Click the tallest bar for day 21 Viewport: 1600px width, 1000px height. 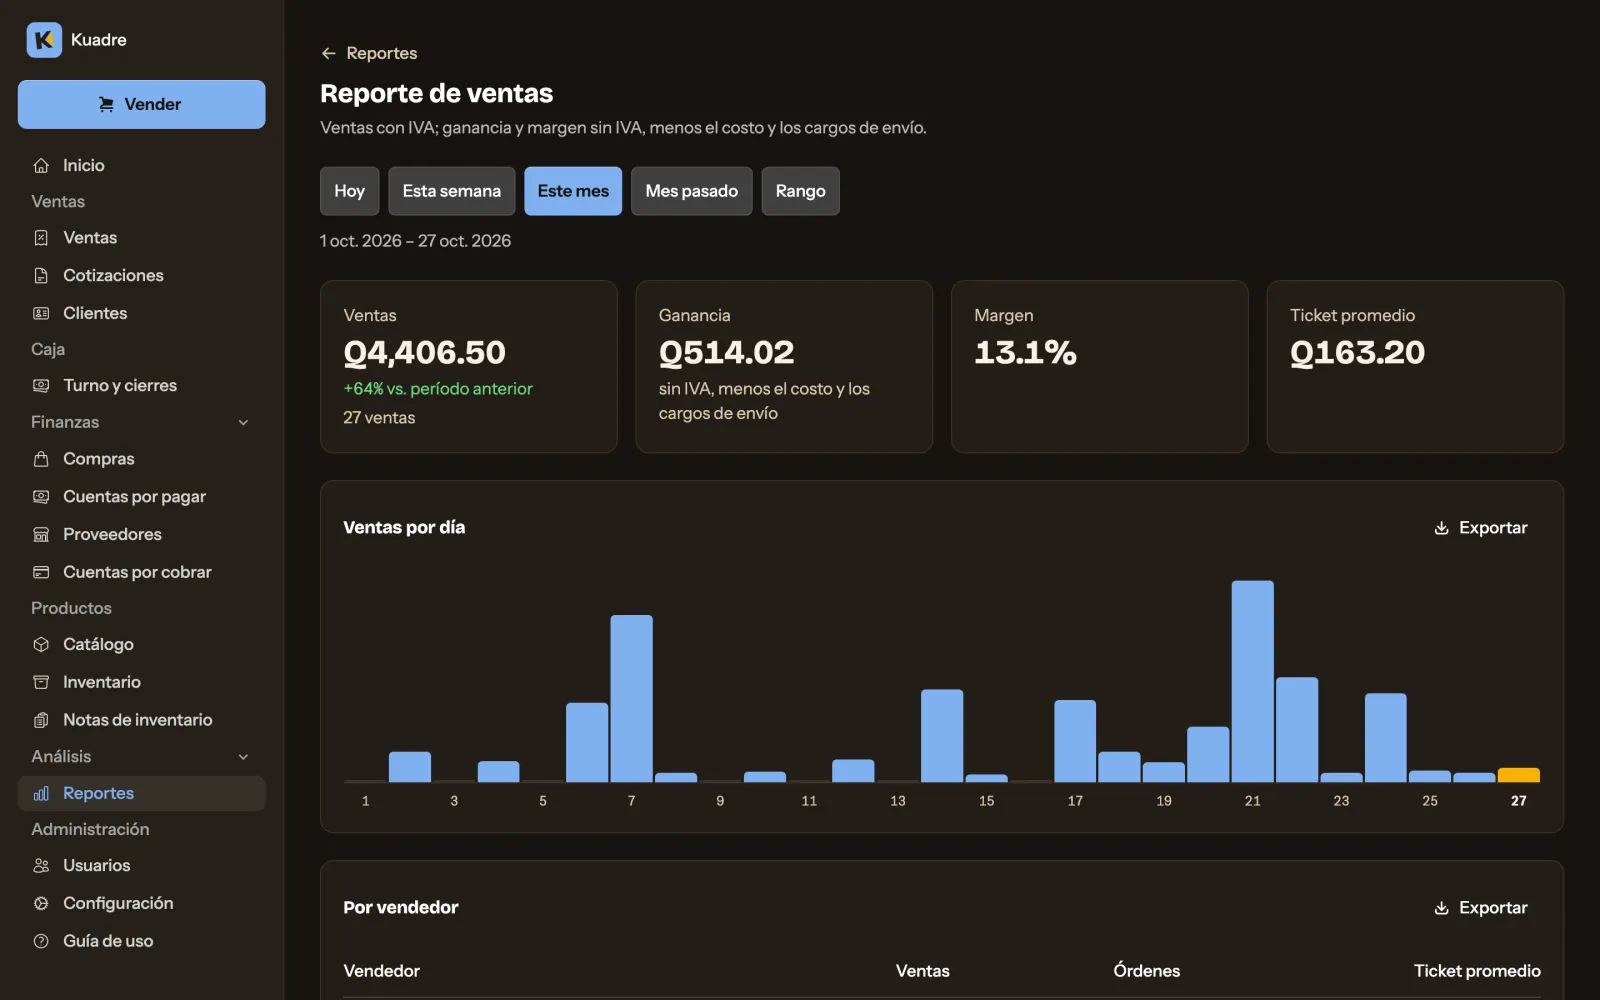click(x=1252, y=681)
